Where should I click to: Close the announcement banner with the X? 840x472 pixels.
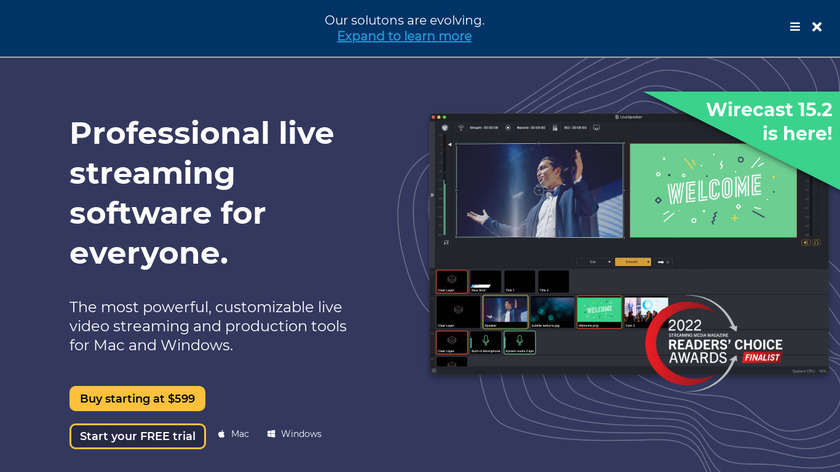click(x=816, y=27)
